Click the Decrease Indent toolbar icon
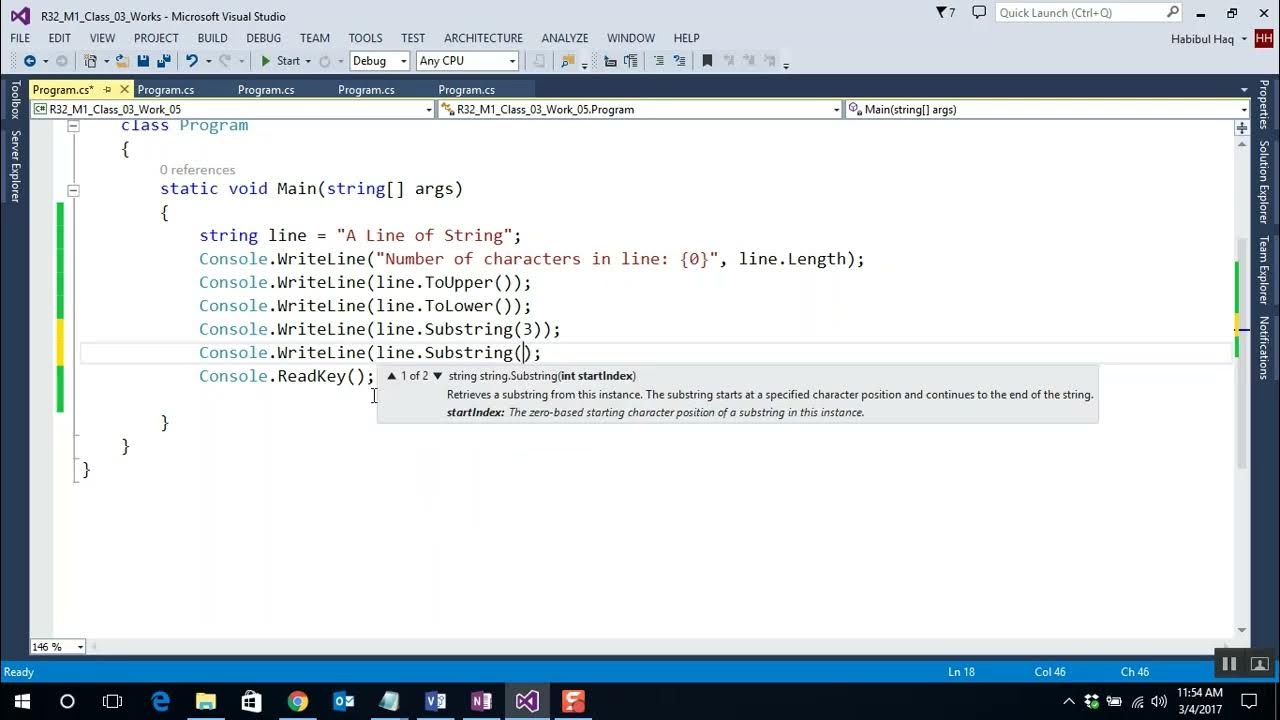The height and width of the screenshot is (720, 1280). [610, 61]
